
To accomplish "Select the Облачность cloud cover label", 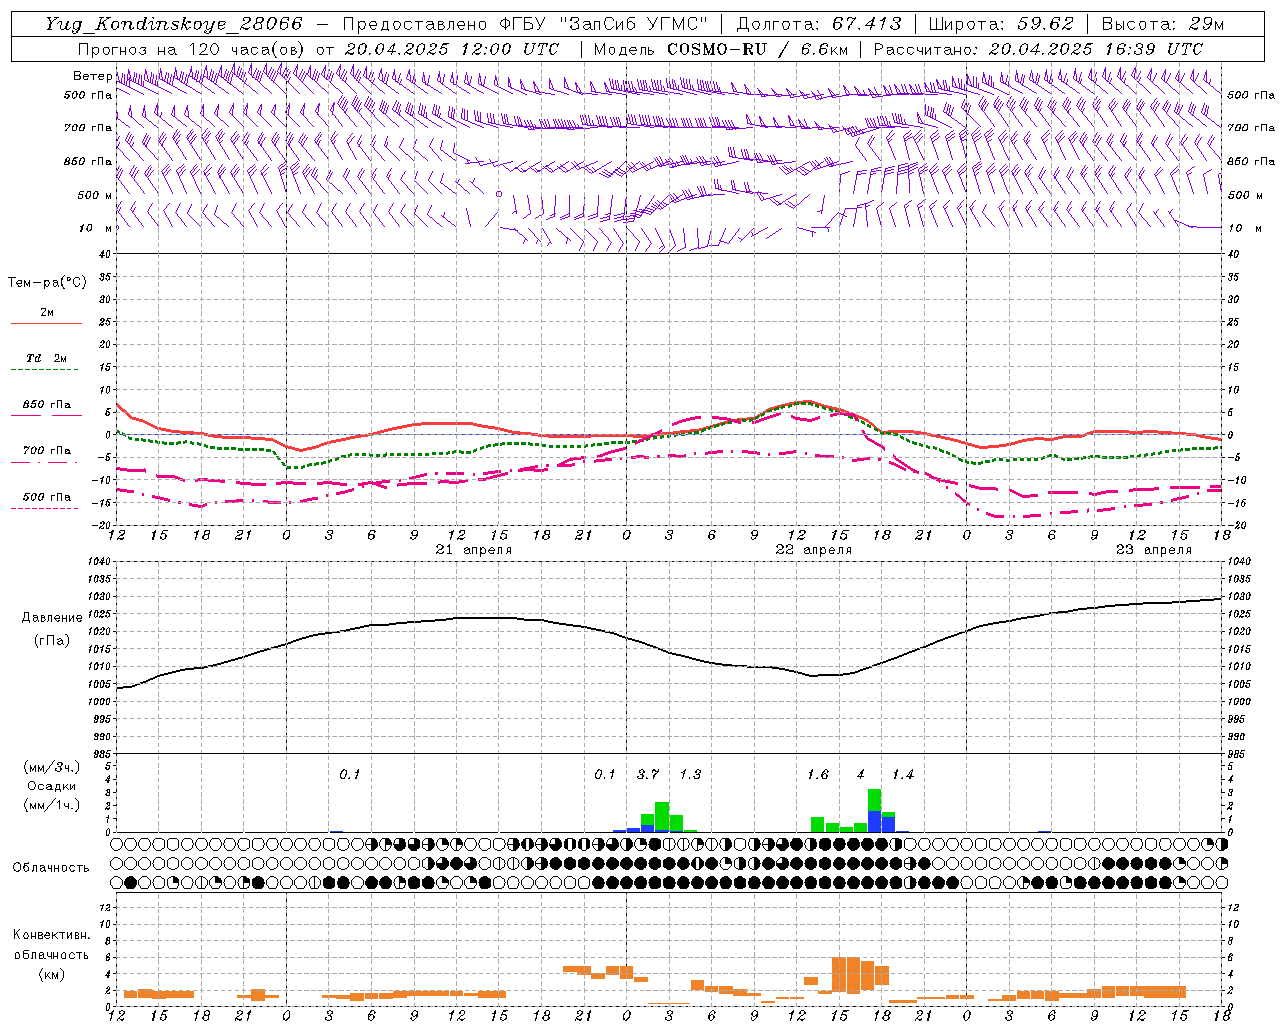I will 51,868.
